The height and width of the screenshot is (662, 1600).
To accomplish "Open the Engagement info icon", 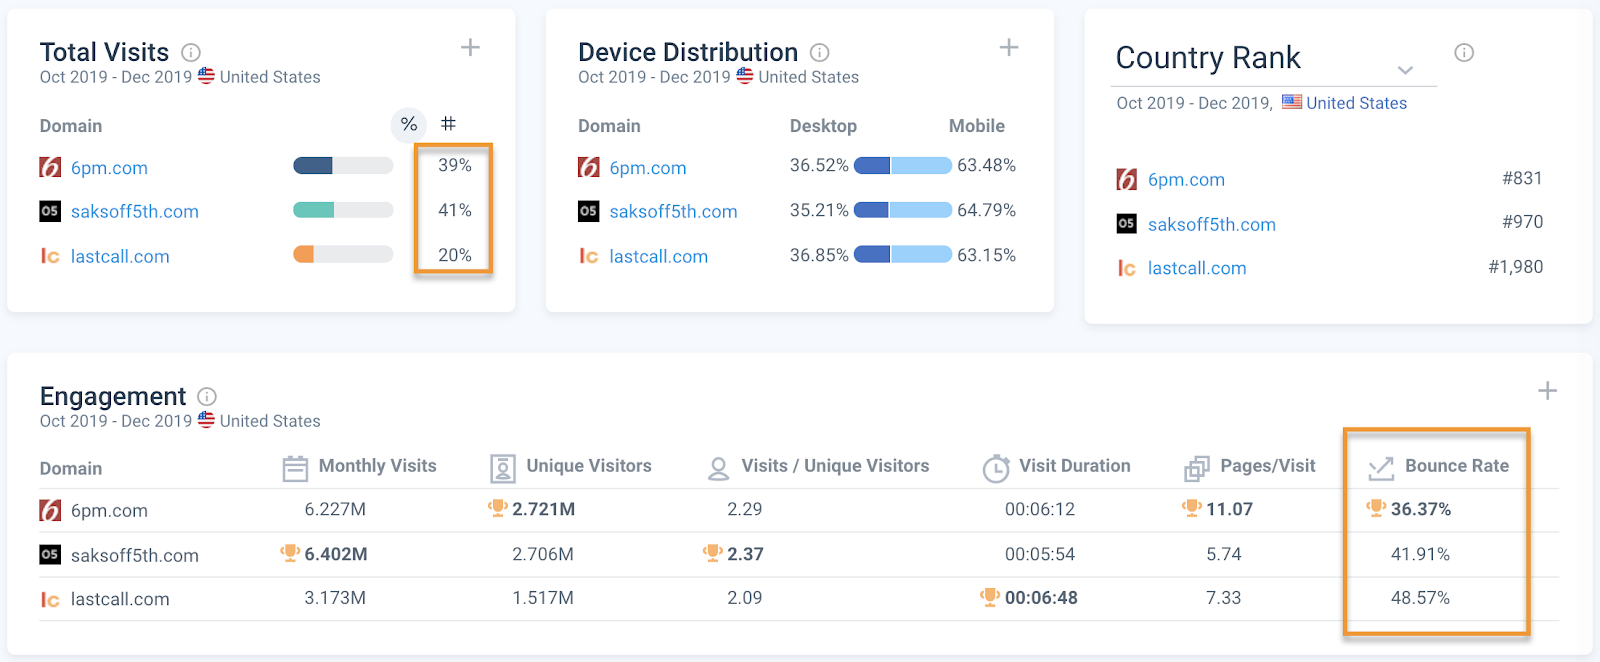I will [207, 396].
